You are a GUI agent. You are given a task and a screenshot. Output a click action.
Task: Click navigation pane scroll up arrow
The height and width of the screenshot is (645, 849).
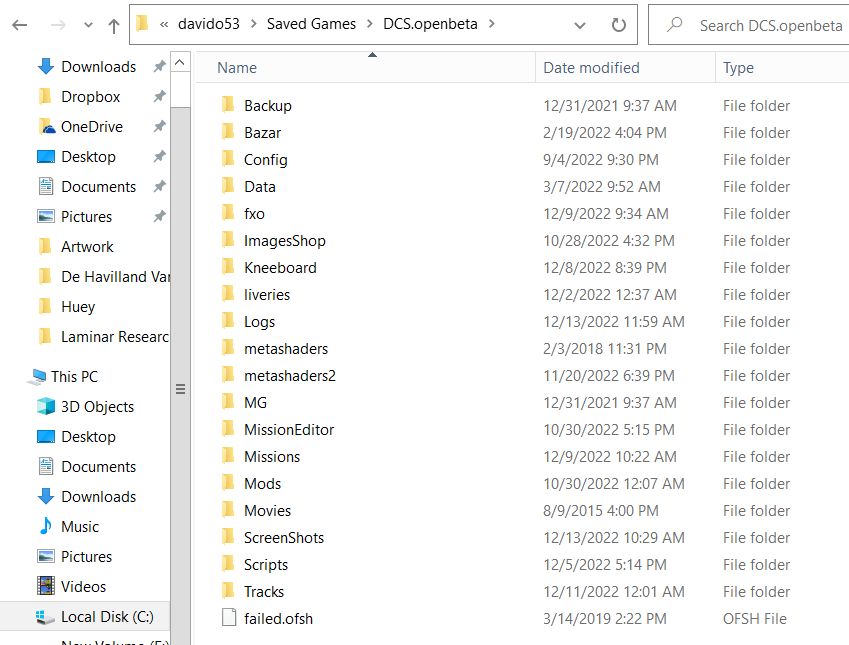click(x=180, y=63)
